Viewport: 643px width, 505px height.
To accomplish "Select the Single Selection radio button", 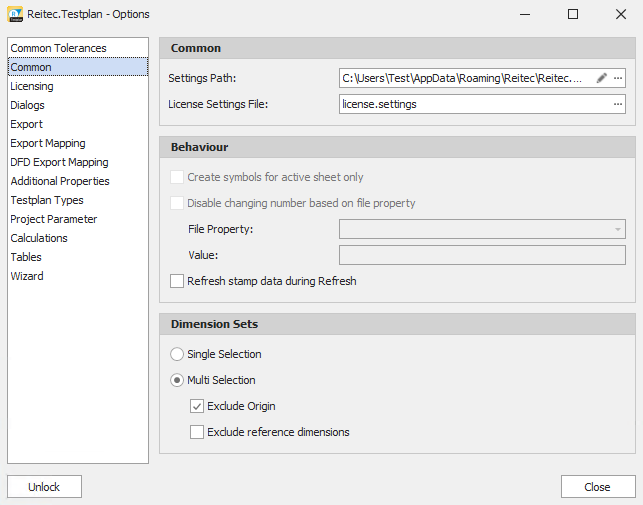I will point(177,354).
